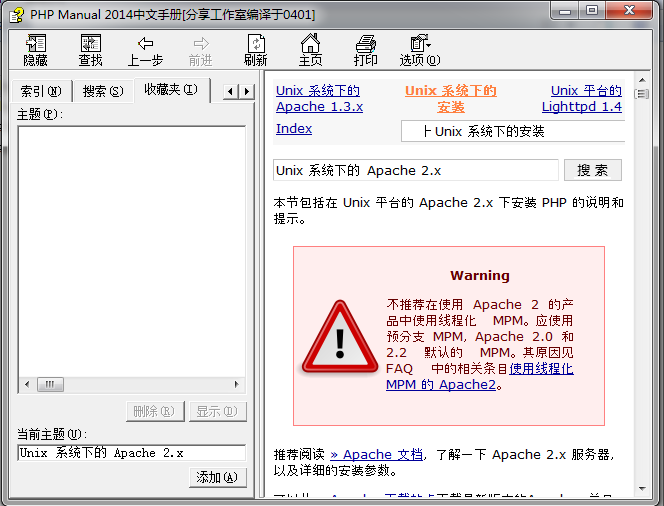This screenshot has height=506, width=664.
Task: Click the content pane scroll up arrow
Action: pos(642,80)
